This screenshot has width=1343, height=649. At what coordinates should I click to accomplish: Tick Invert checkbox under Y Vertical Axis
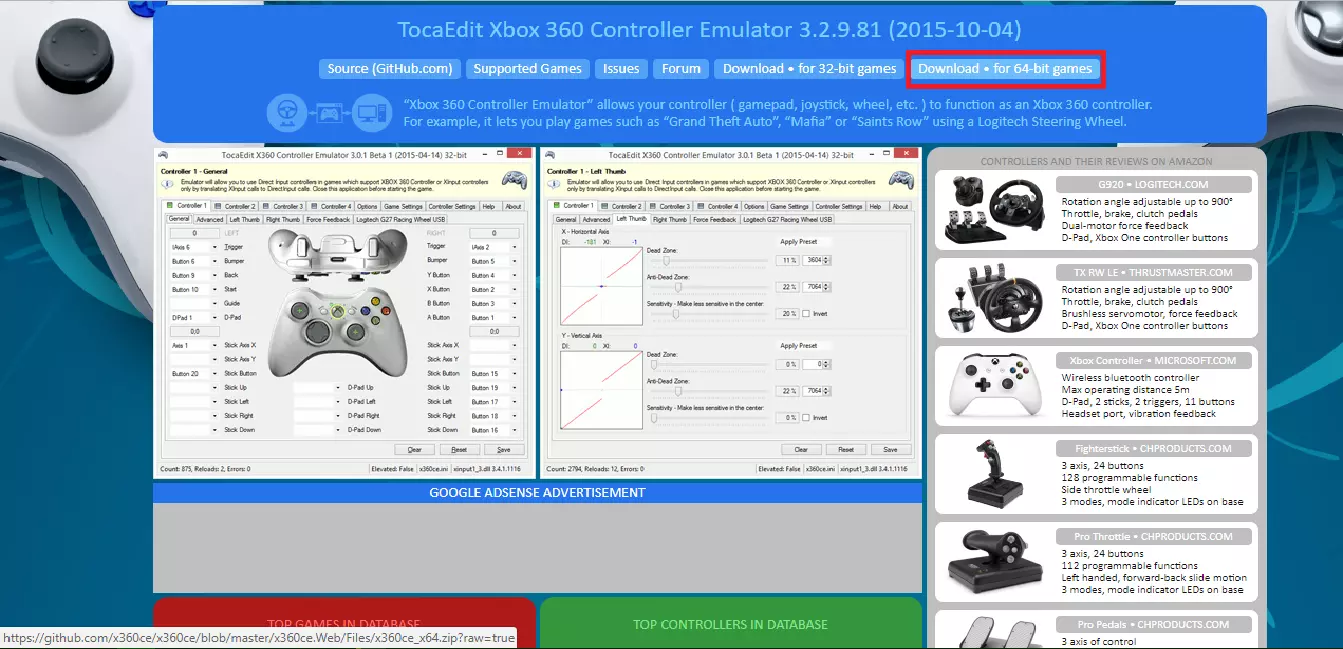[806, 418]
